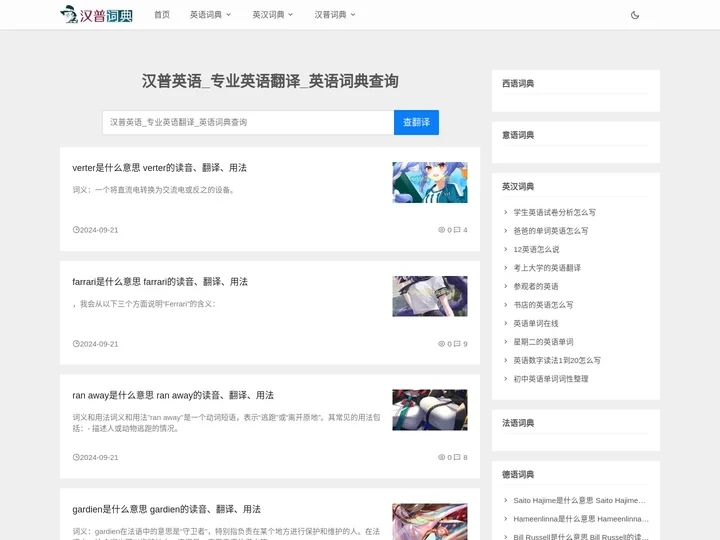This screenshot has height=540, width=720.
Task: Expand the 英汉词典 nav dropdown
Action: click(273, 15)
